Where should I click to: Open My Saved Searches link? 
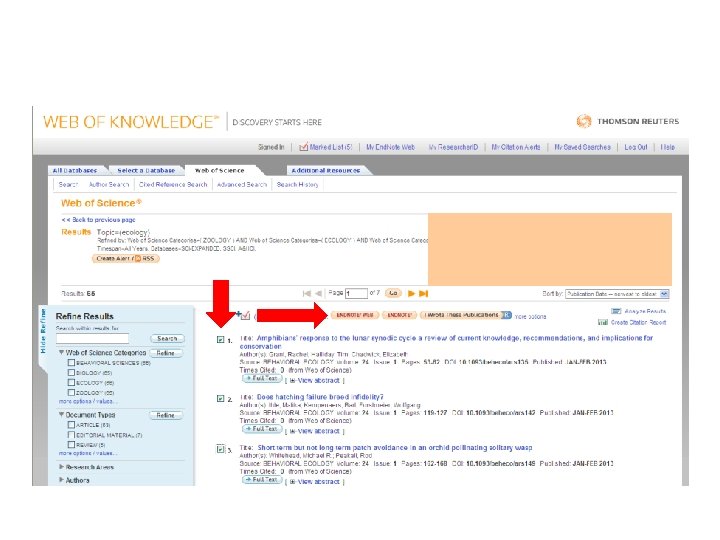point(582,147)
